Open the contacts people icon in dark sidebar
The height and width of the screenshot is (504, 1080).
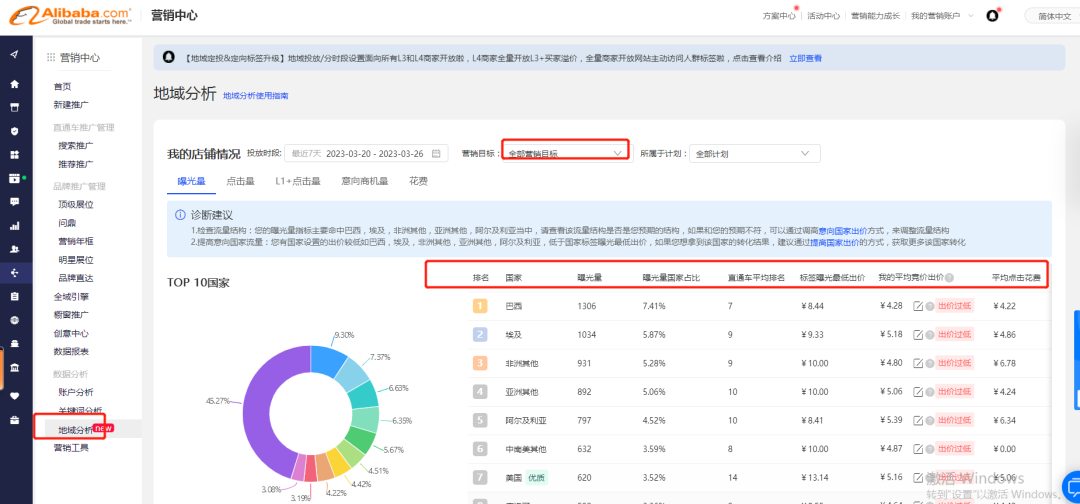point(14,249)
